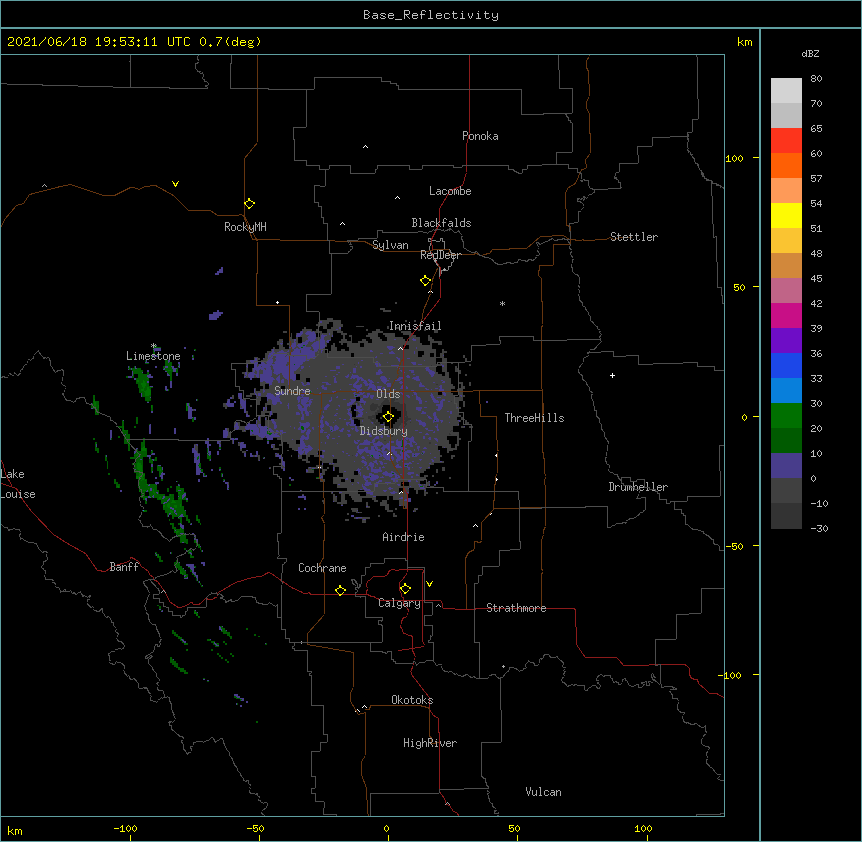
Task: Click the 100 tick on the right km axis
Action: tap(734, 158)
